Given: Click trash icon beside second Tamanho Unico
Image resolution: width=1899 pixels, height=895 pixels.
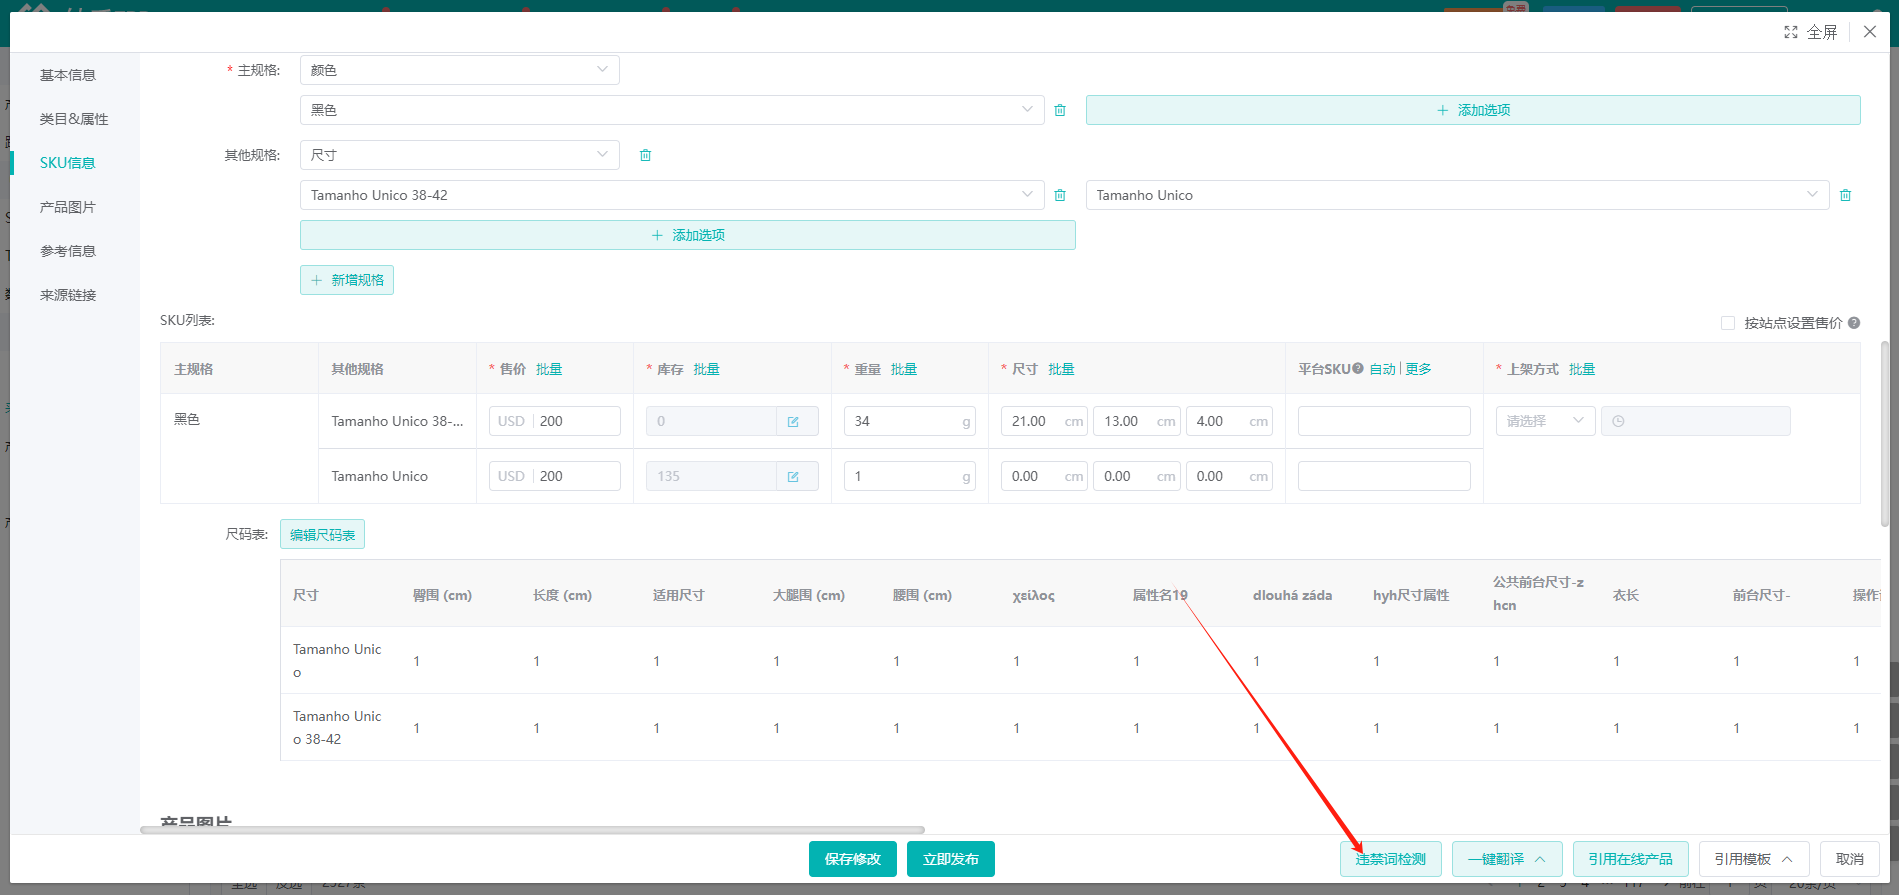Looking at the screenshot, I should 1845,195.
